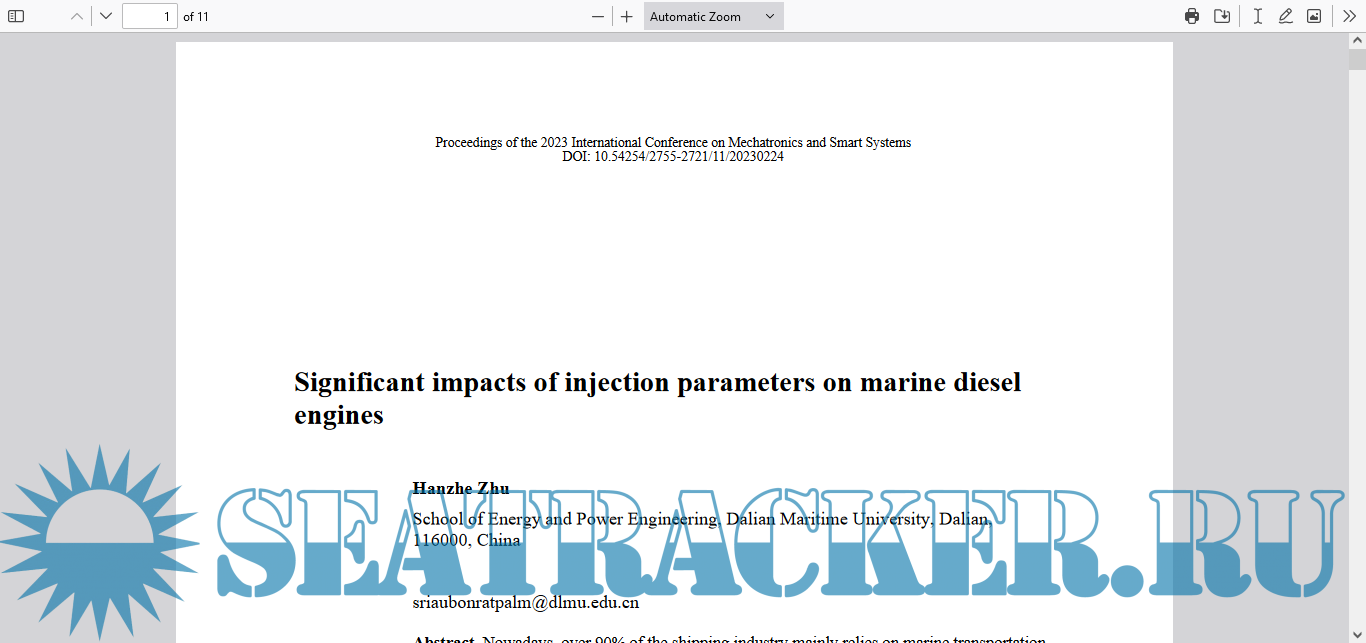Viewport: 1366px width, 643px height.
Task: Click the scrollbar up arrow
Action: (x=1357, y=40)
